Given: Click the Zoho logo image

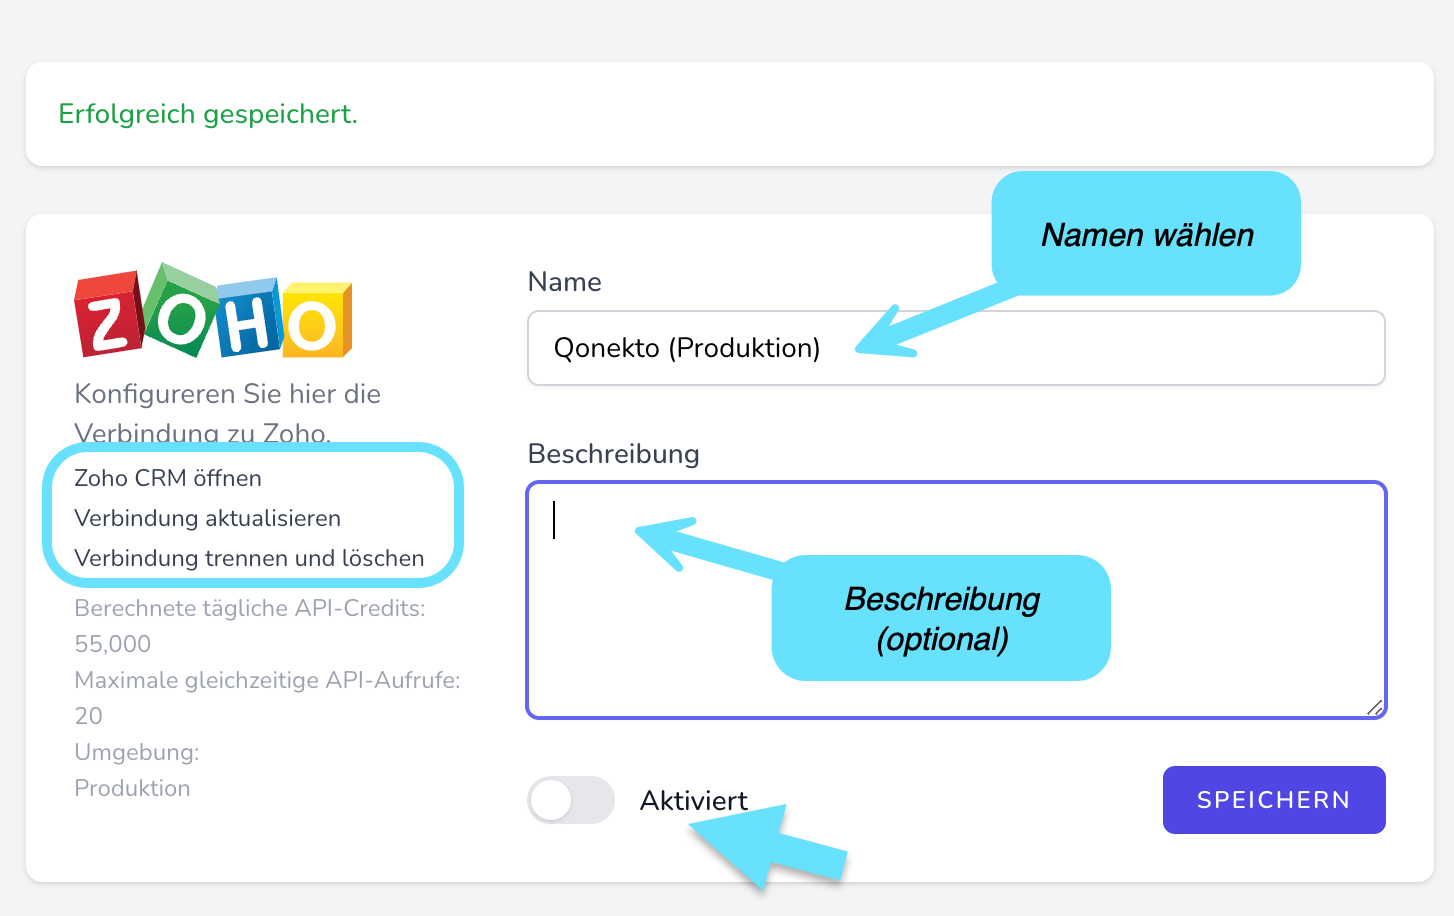Looking at the screenshot, I should [213, 311].
